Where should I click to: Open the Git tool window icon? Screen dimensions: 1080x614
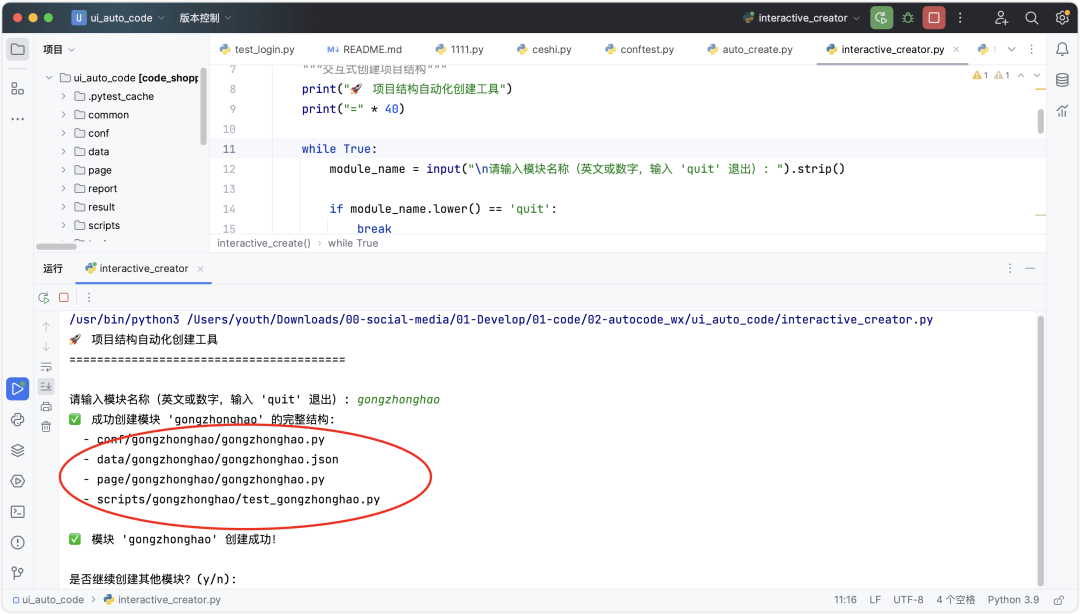[18, 573]
